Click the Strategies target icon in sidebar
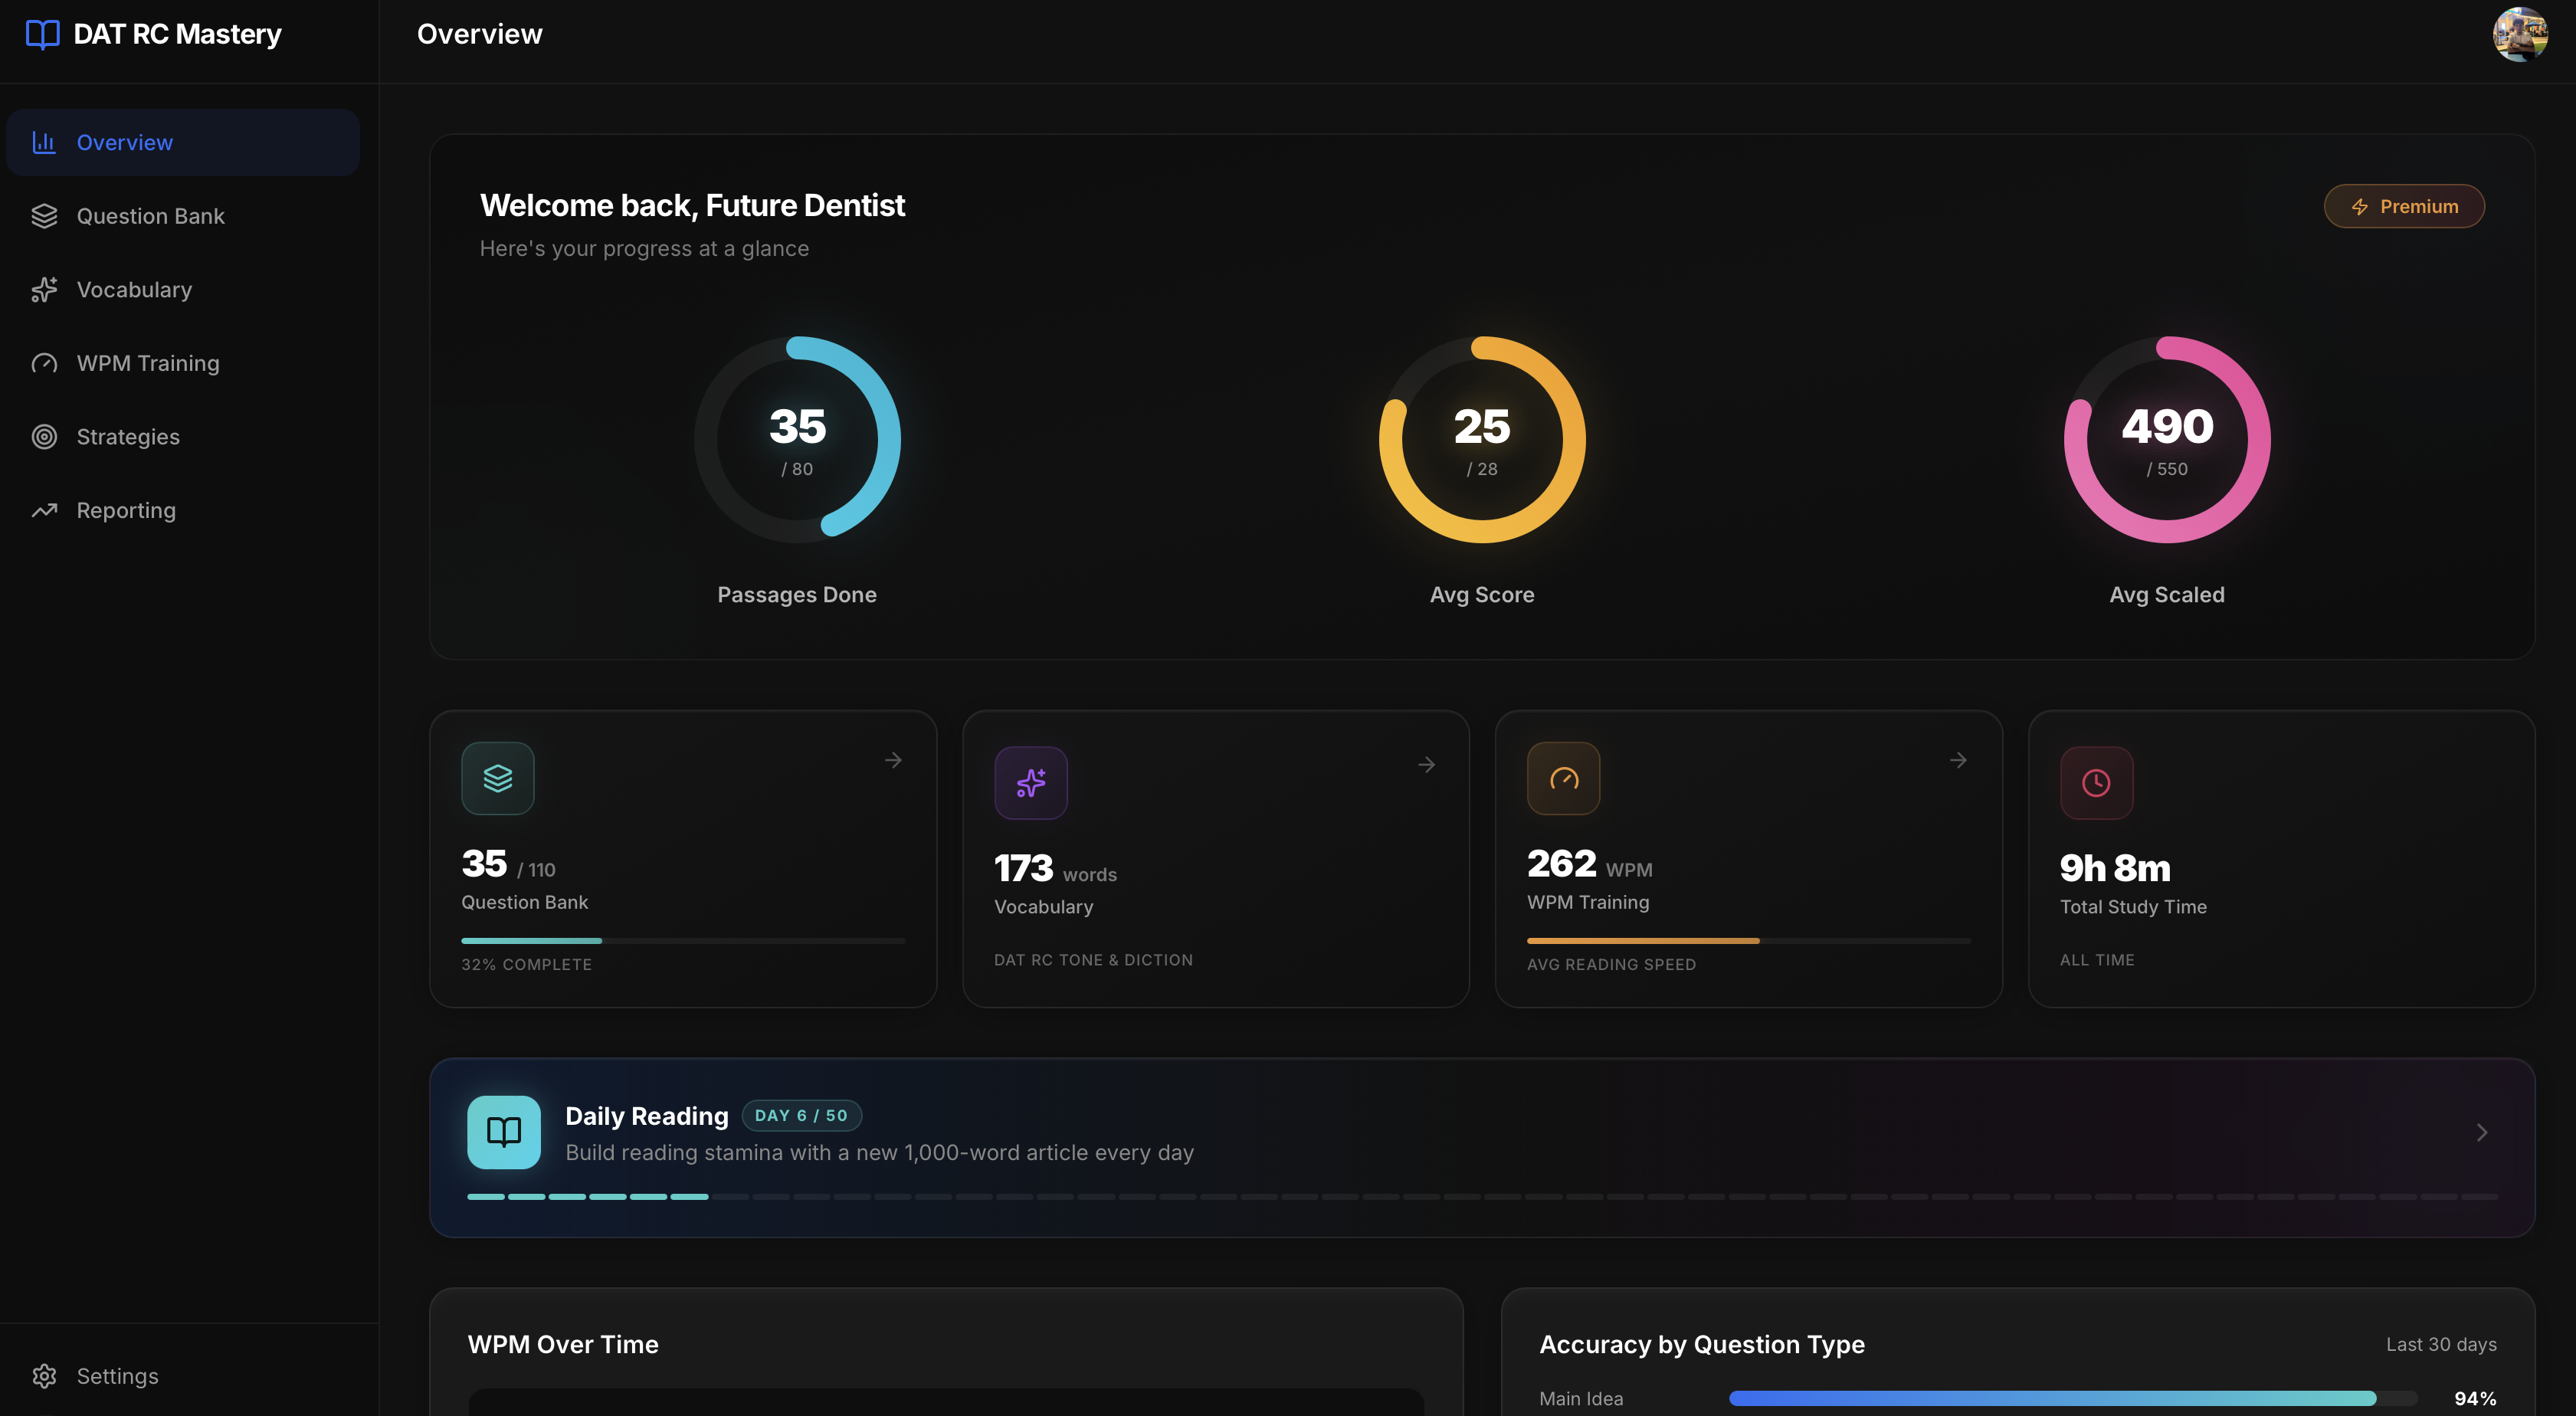 pos(44,437)
